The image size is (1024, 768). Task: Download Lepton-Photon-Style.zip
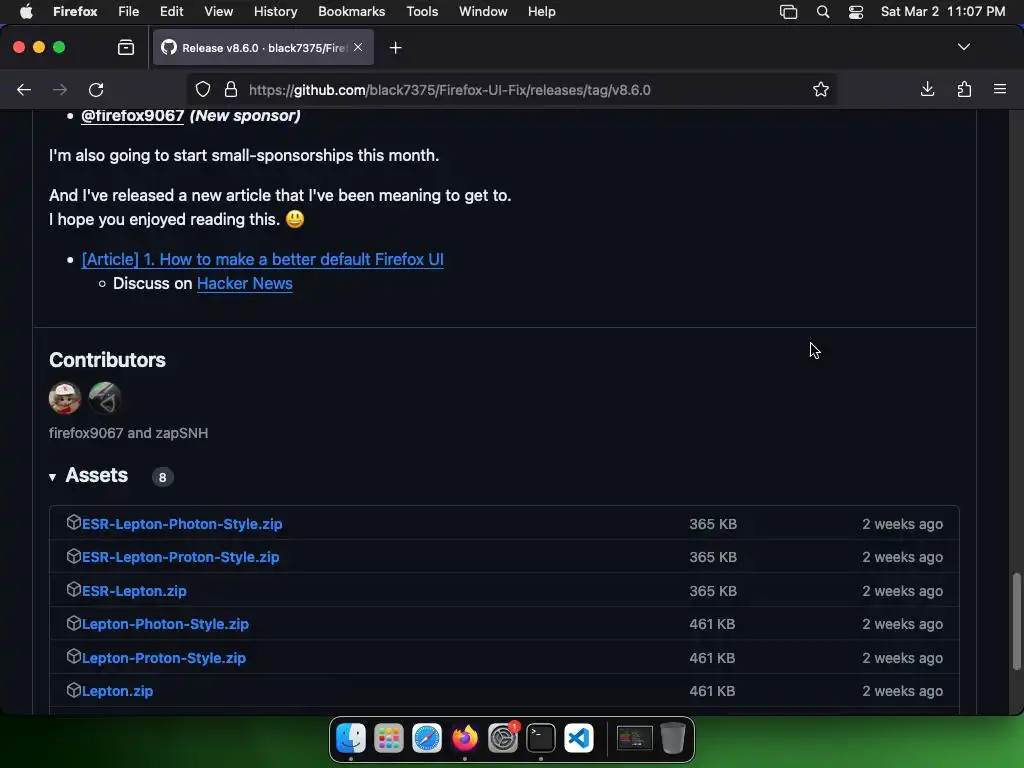point(165,624)
